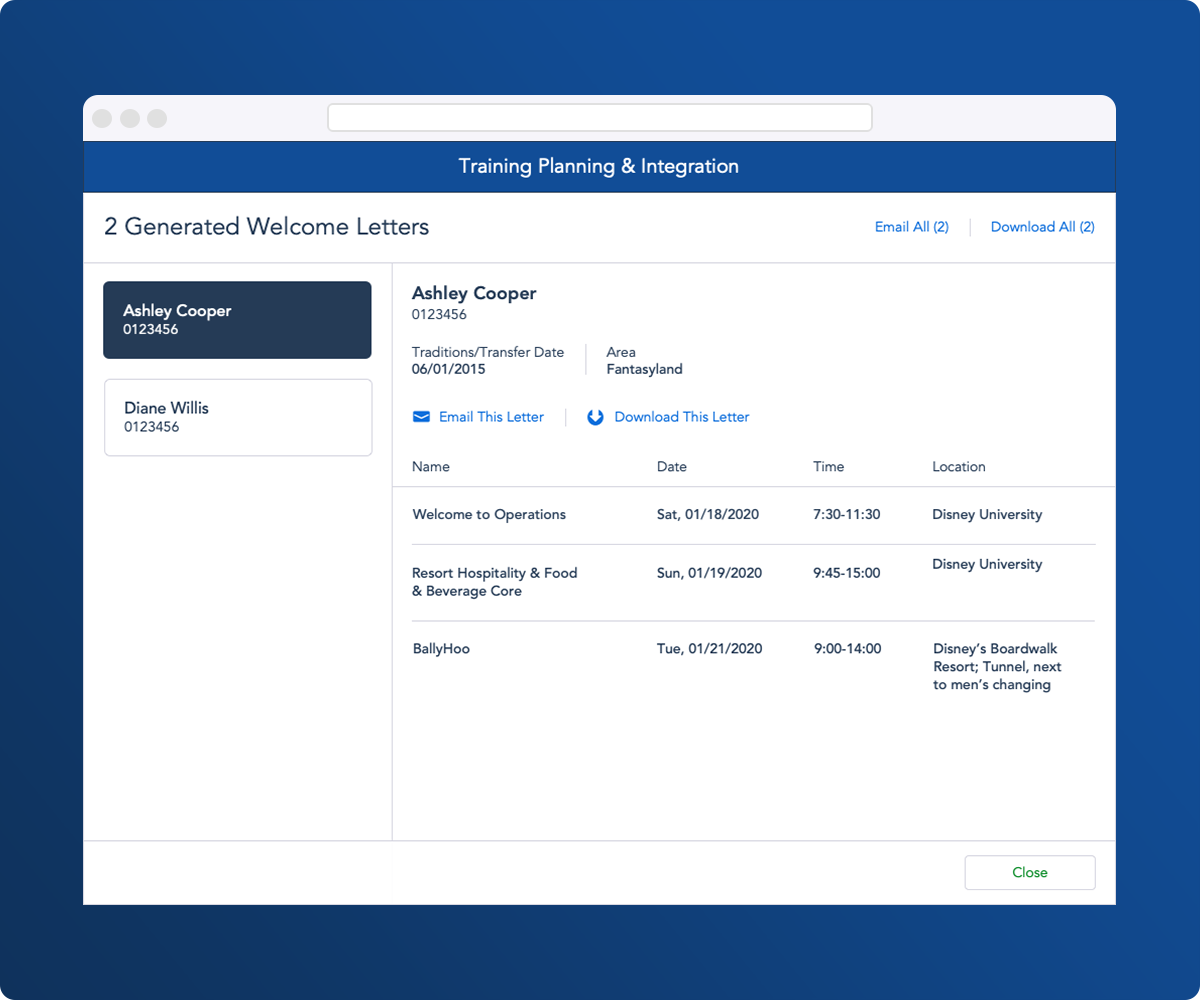Click ID 0123456 under the Ashley Cooper detail heading
This screenshot has height=1000, width=1200.
439,314
